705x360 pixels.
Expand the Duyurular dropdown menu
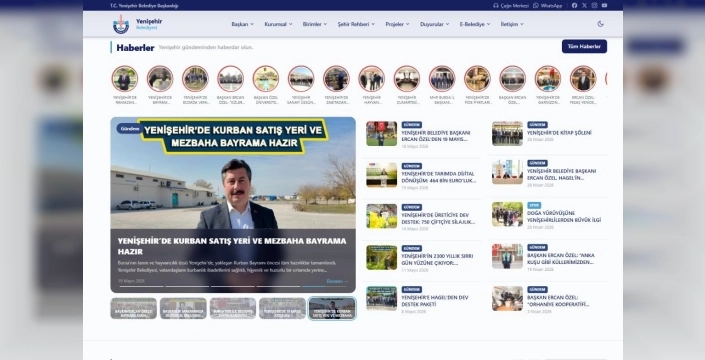coord(434,24)
